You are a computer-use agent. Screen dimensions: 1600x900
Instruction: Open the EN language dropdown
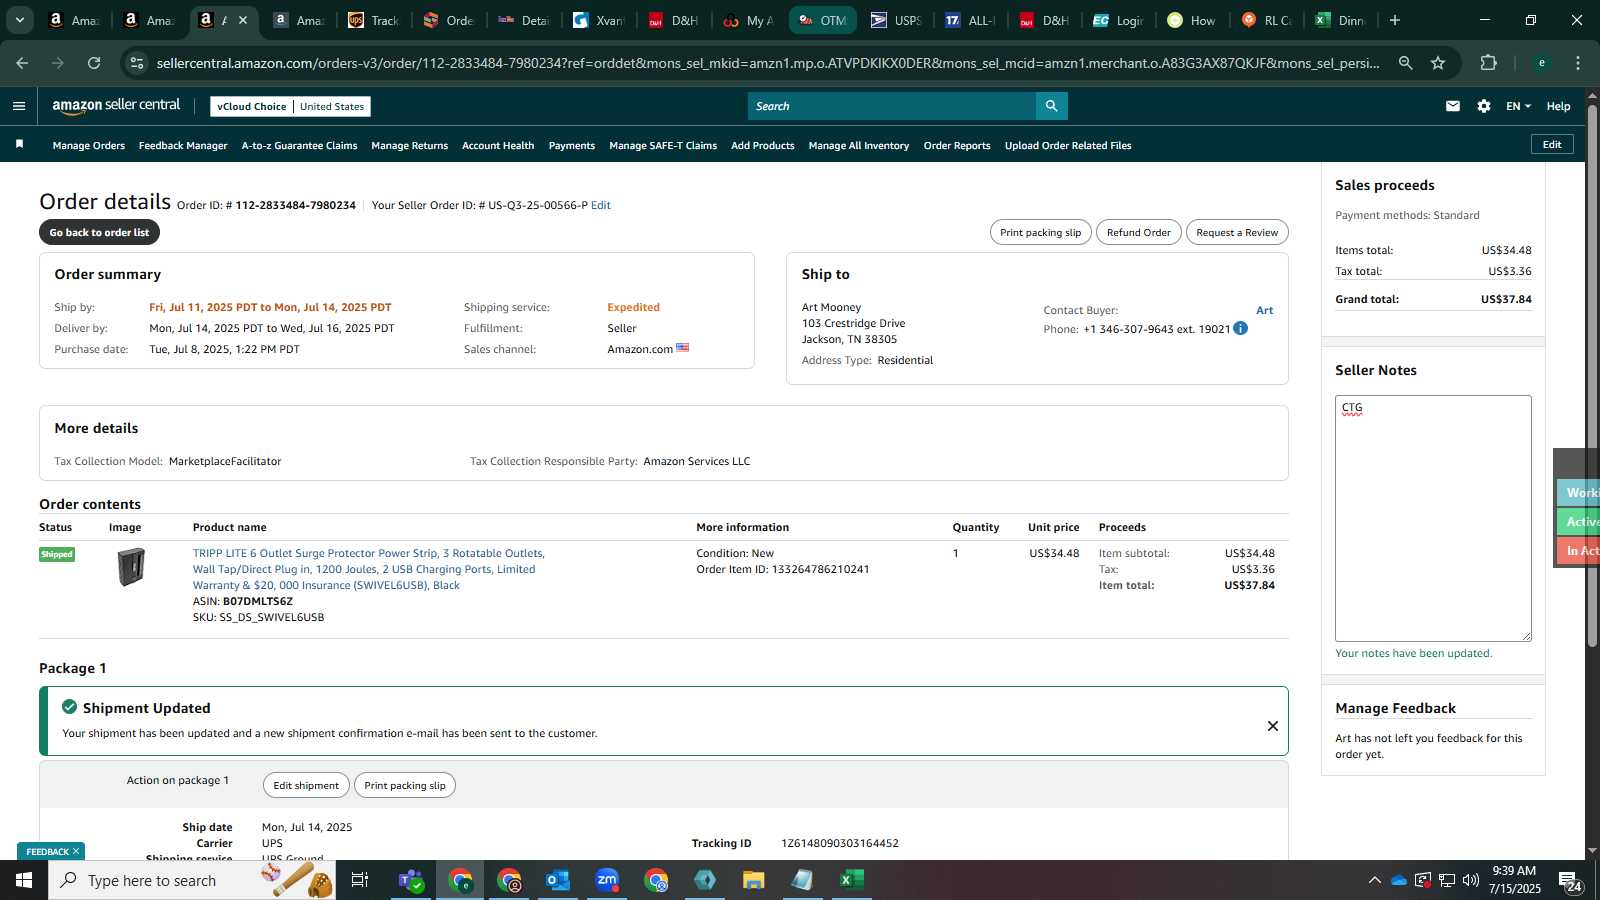1518,106
